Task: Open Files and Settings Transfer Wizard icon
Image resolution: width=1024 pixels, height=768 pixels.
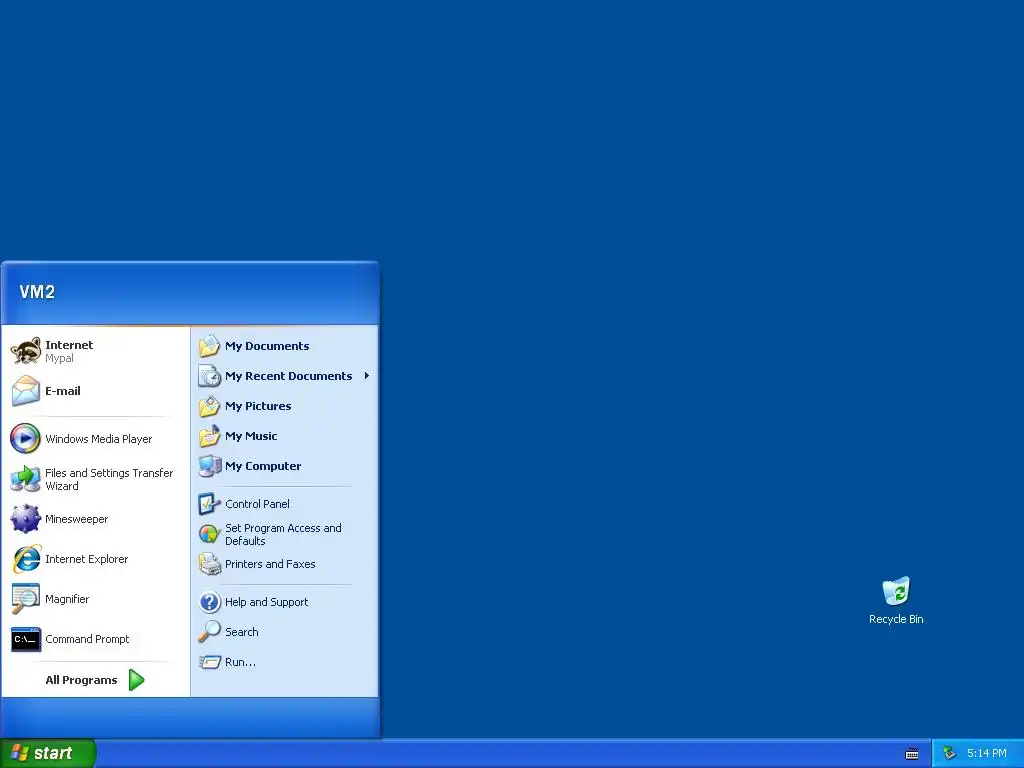Action: 25,479
